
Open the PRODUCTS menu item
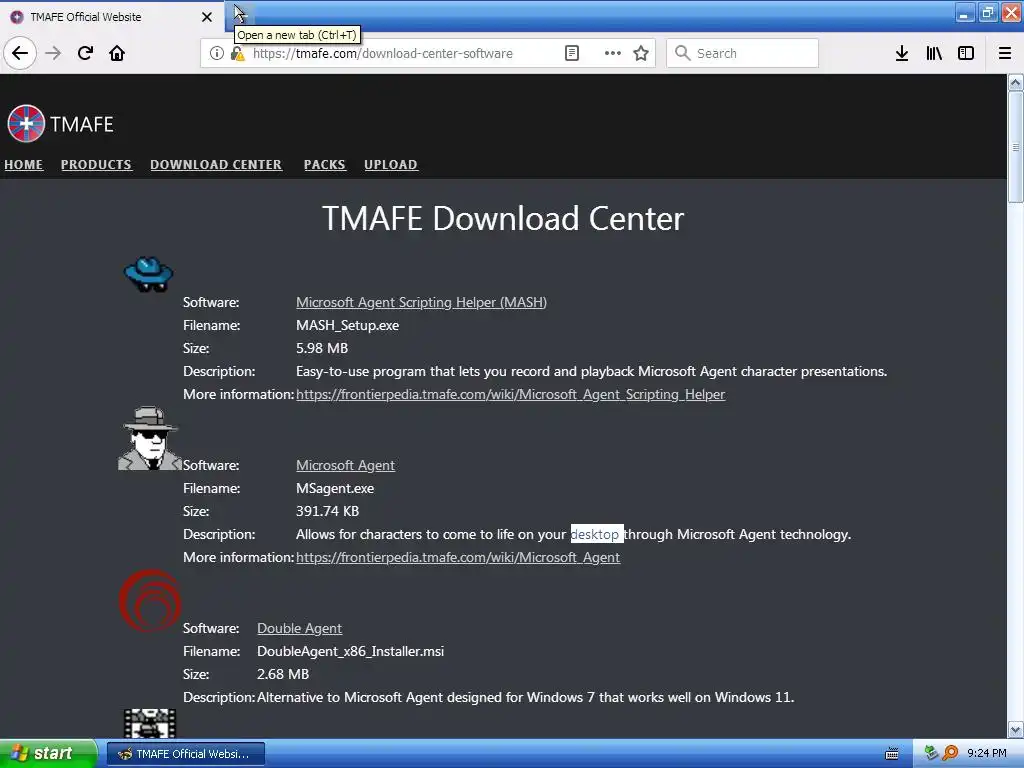(x=96, y=165)
